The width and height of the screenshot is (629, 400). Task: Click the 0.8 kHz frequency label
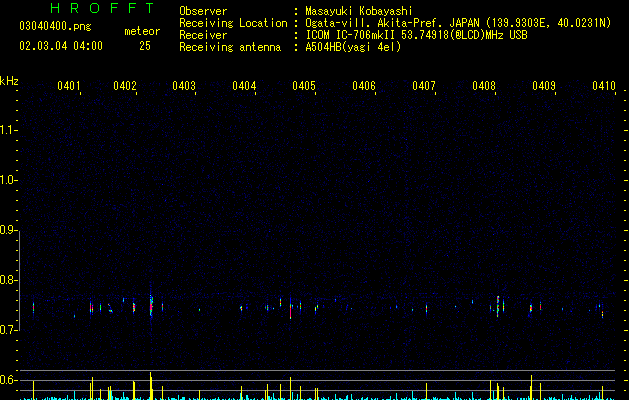(x=8, y=280)
